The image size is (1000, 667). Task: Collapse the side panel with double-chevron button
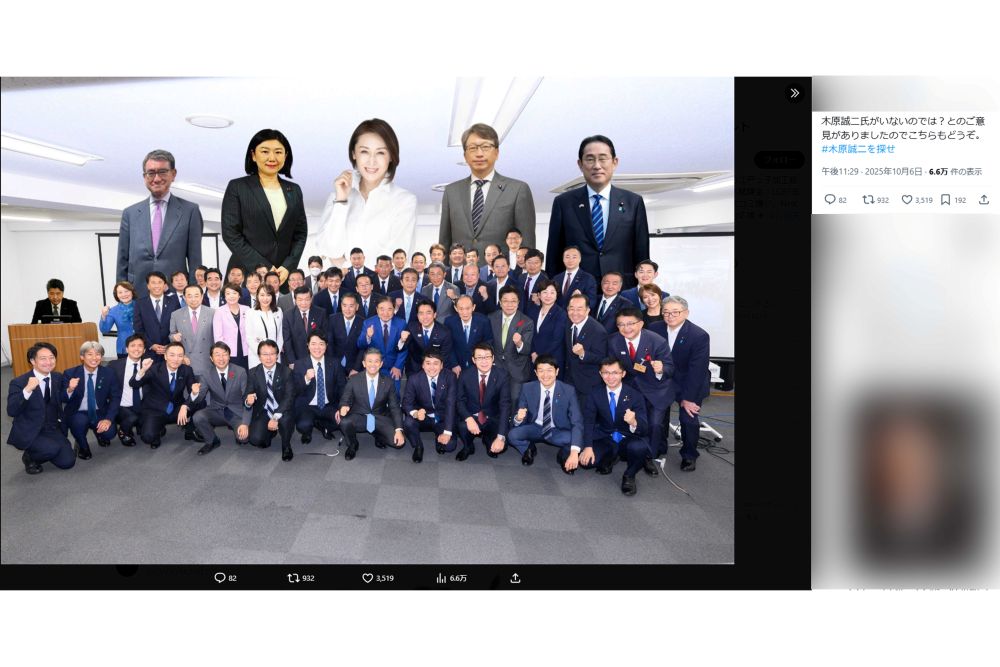point(794,93)
